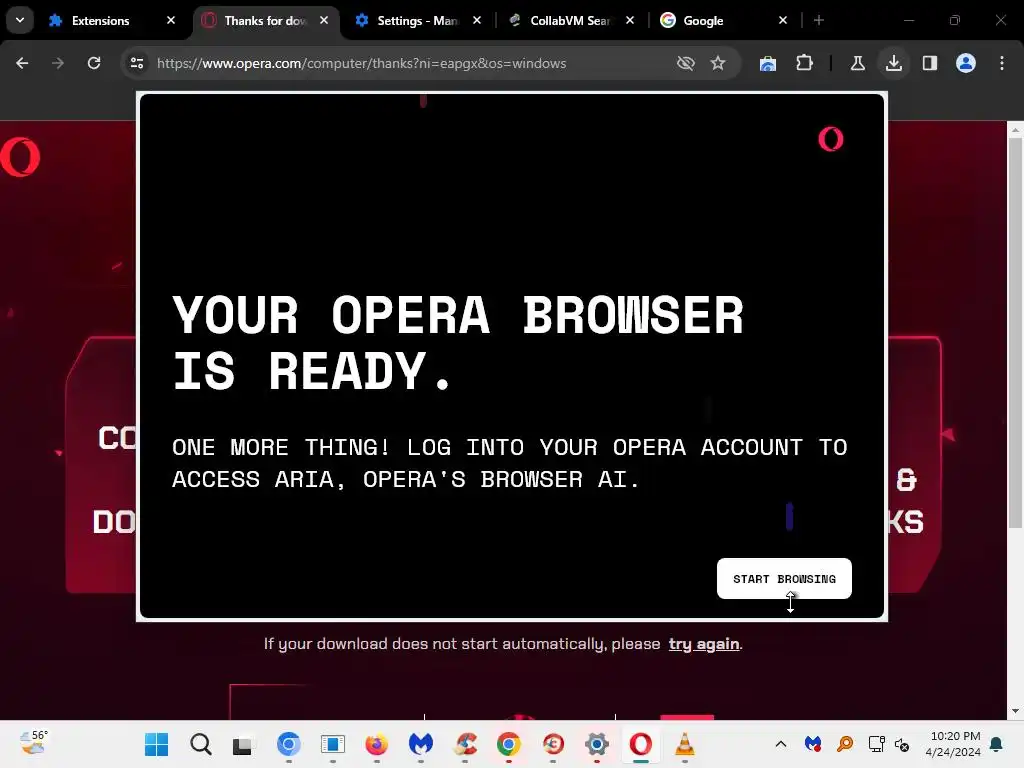Screen dimensions: 1024x768
Task: Close the Google tab
Action: click(783, 20)
